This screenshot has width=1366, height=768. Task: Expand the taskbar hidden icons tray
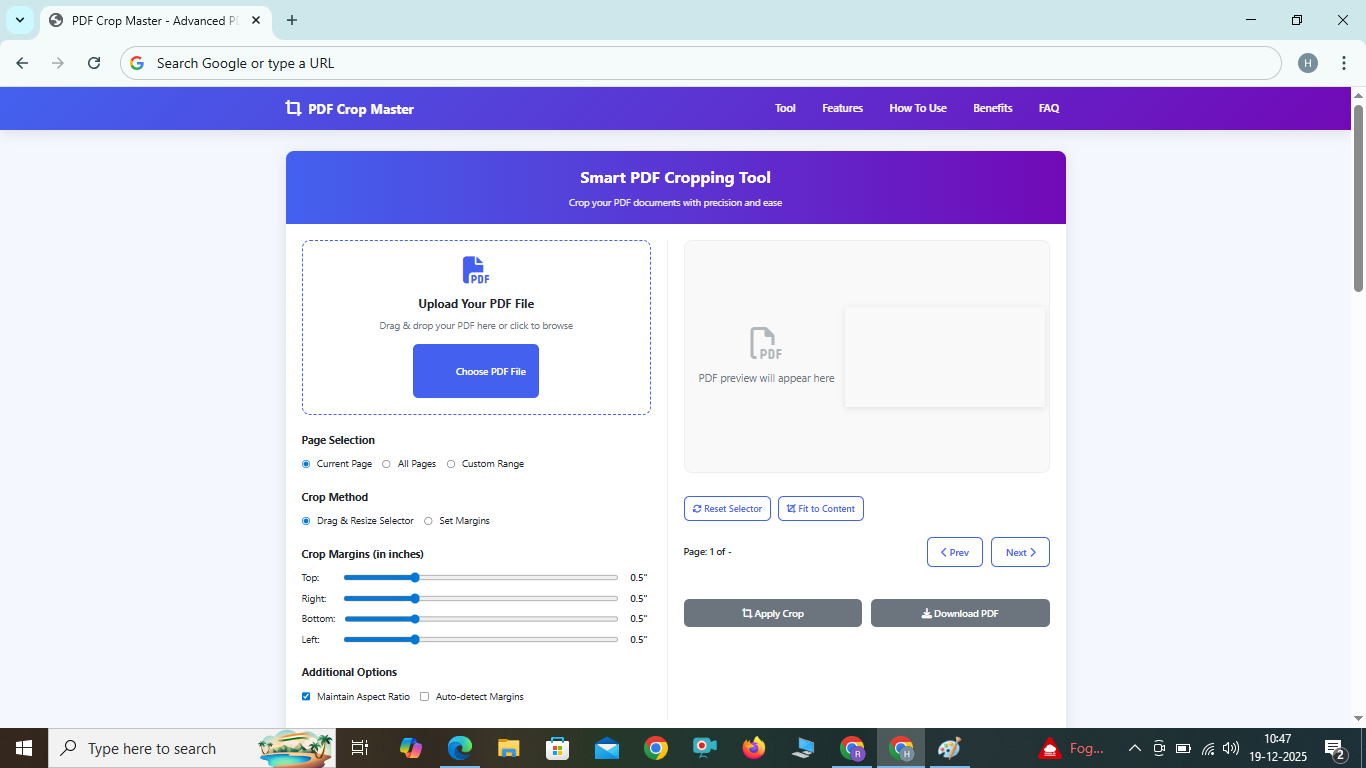click(x=1134, y=747)
